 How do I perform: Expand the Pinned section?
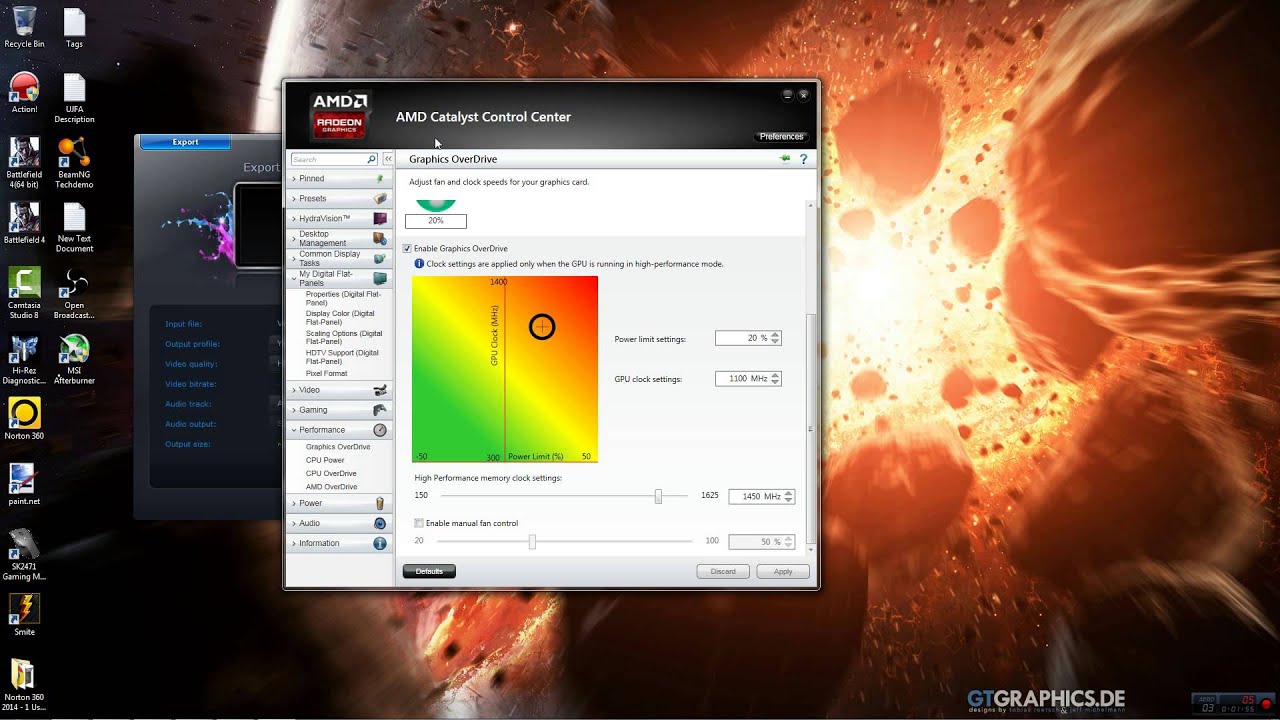[339, 178]
